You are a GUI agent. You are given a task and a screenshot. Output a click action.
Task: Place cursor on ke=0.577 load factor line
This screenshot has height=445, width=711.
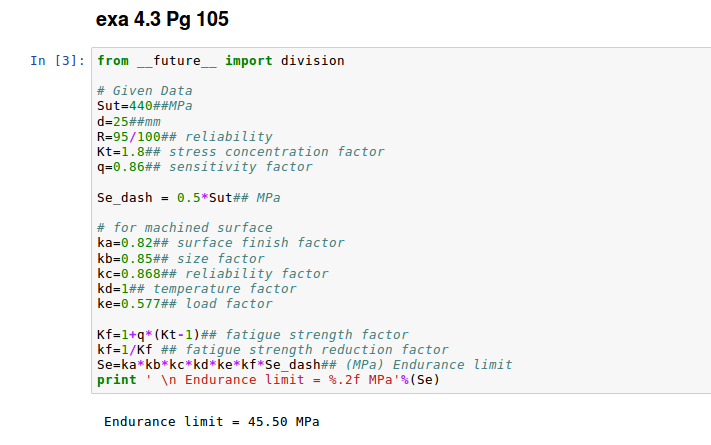[184, 303]
